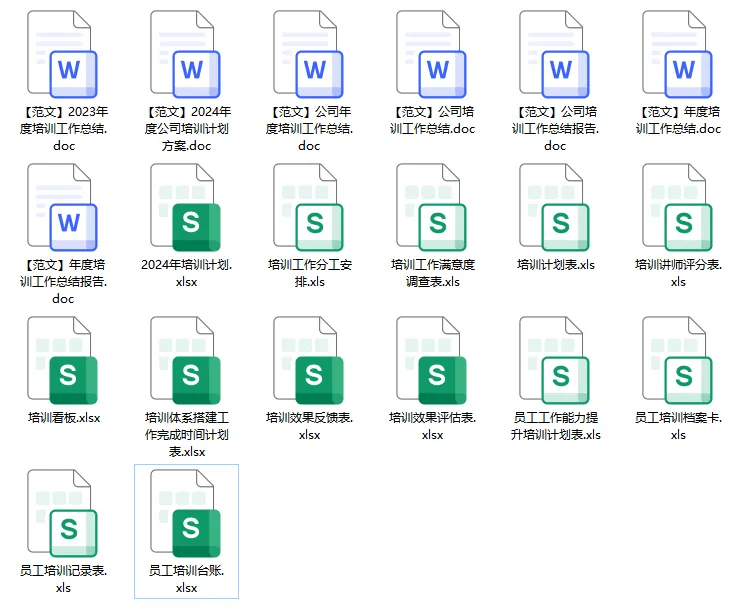Viewport: 730px width, 611px height.
Task: Select the 【范文】2024年度公司培训计划方案.doc icon
Action: point(185,54)
